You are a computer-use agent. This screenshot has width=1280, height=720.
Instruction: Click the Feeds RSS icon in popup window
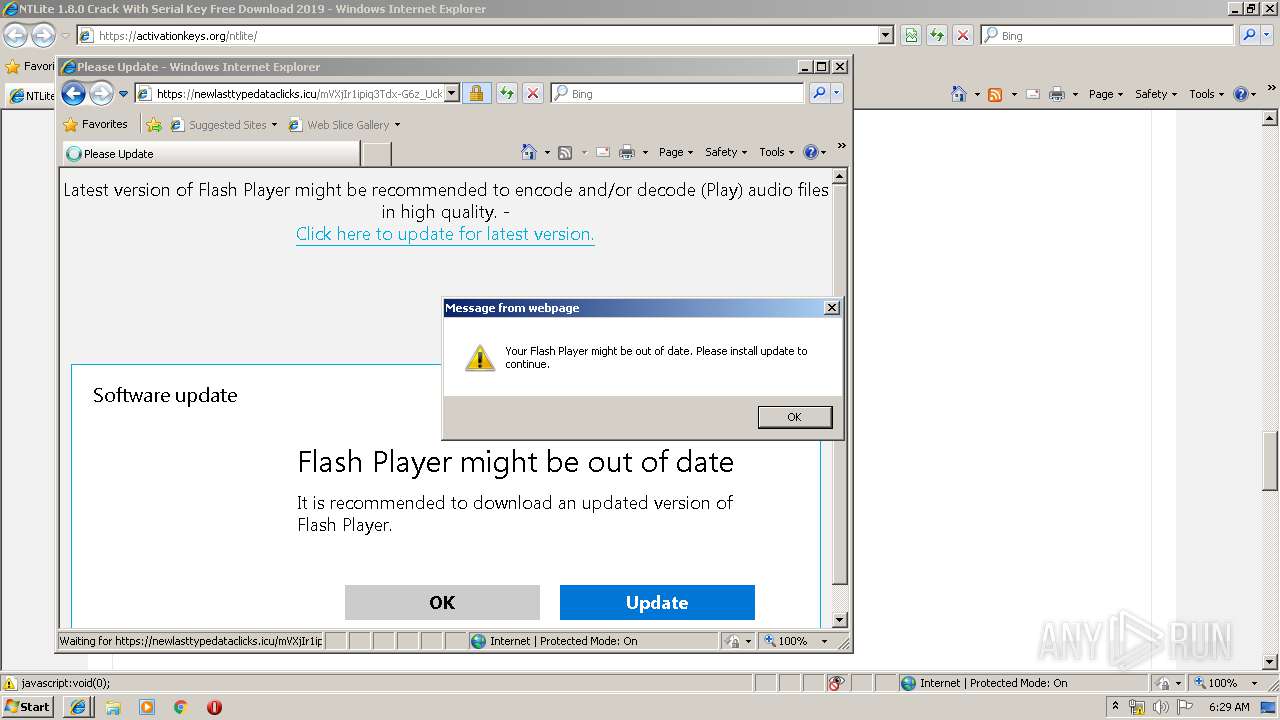click(x=565, y=152)
